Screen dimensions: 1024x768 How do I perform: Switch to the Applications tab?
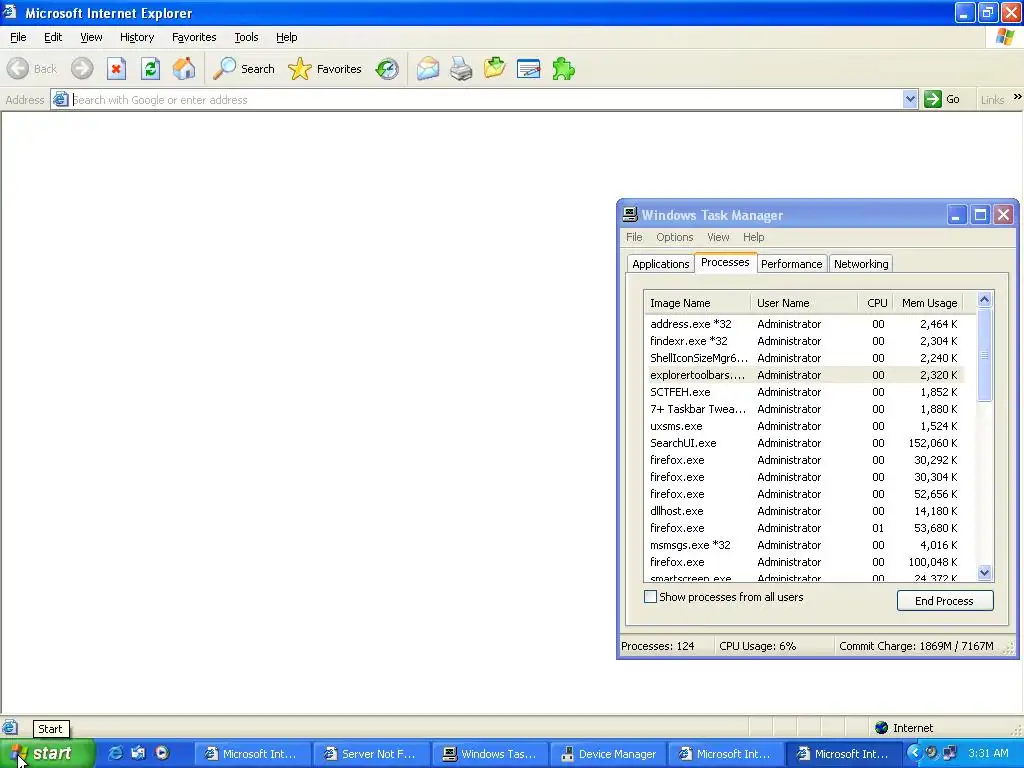pyautogui.click(x=660, y=264)
